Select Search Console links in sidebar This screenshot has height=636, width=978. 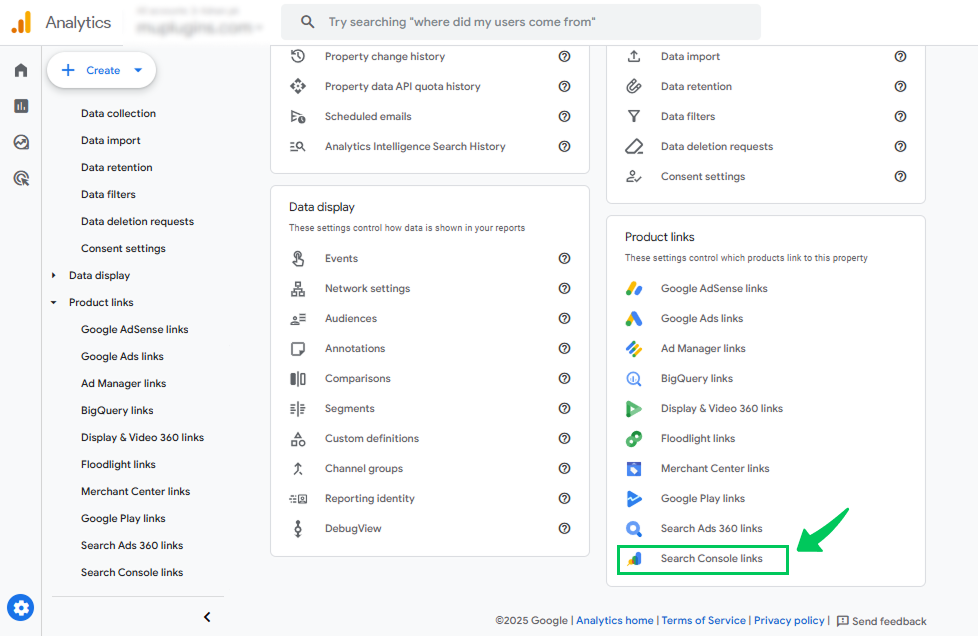(132, 572)
